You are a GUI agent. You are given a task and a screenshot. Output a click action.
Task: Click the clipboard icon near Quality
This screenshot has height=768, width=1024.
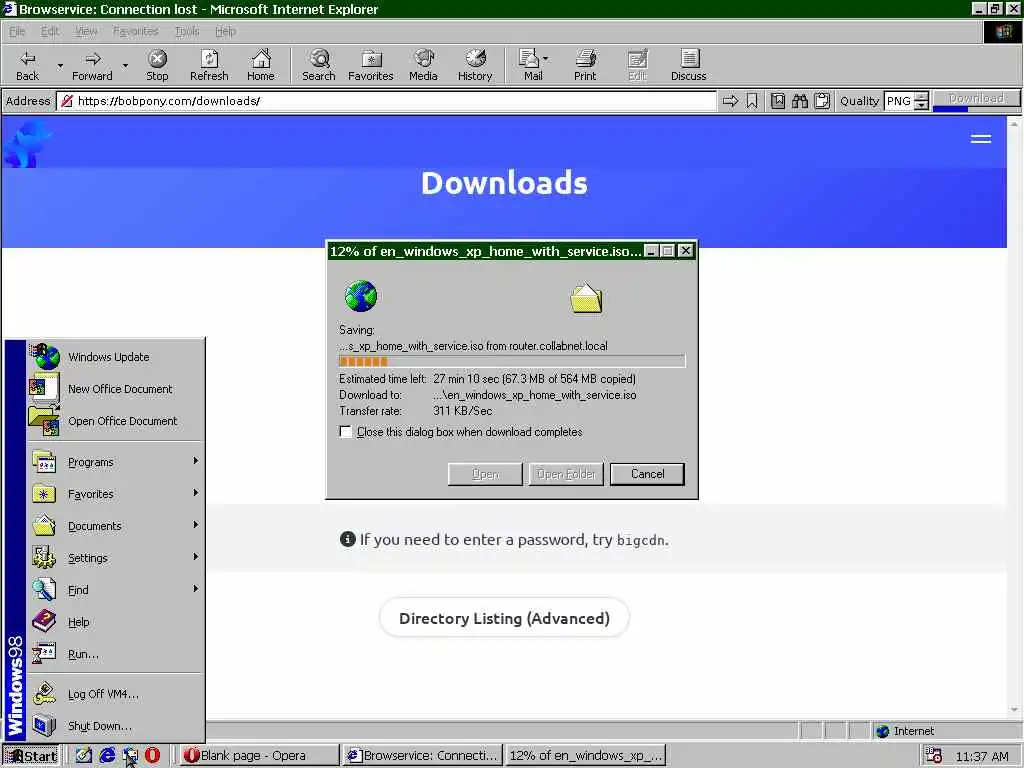click(822, 101)
